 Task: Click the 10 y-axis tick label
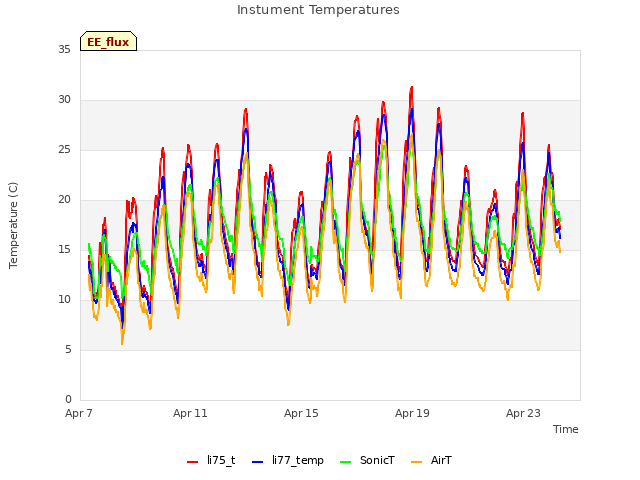click(x=64, y=300)
